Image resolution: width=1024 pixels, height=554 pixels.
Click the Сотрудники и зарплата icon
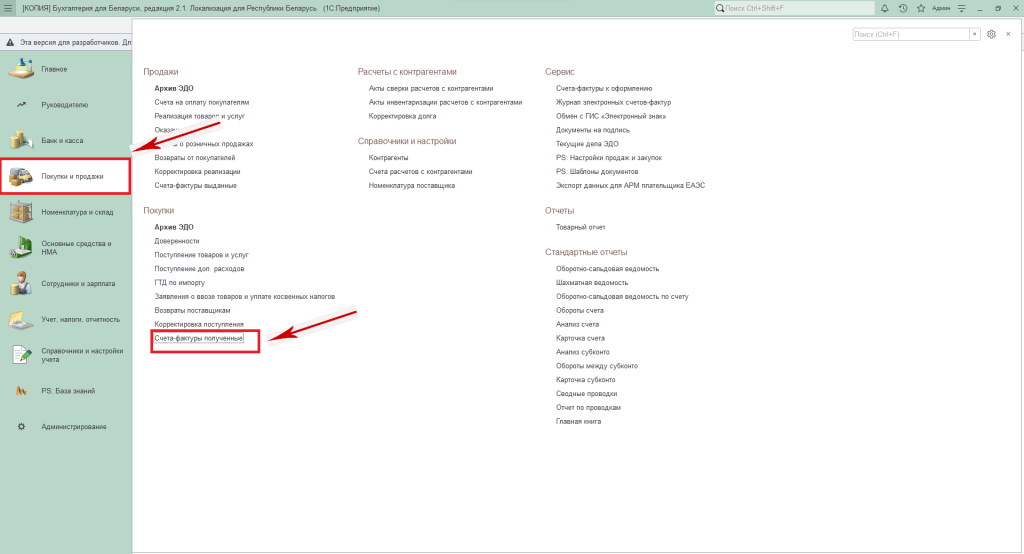pyautogui.click(x=21, y=283)
